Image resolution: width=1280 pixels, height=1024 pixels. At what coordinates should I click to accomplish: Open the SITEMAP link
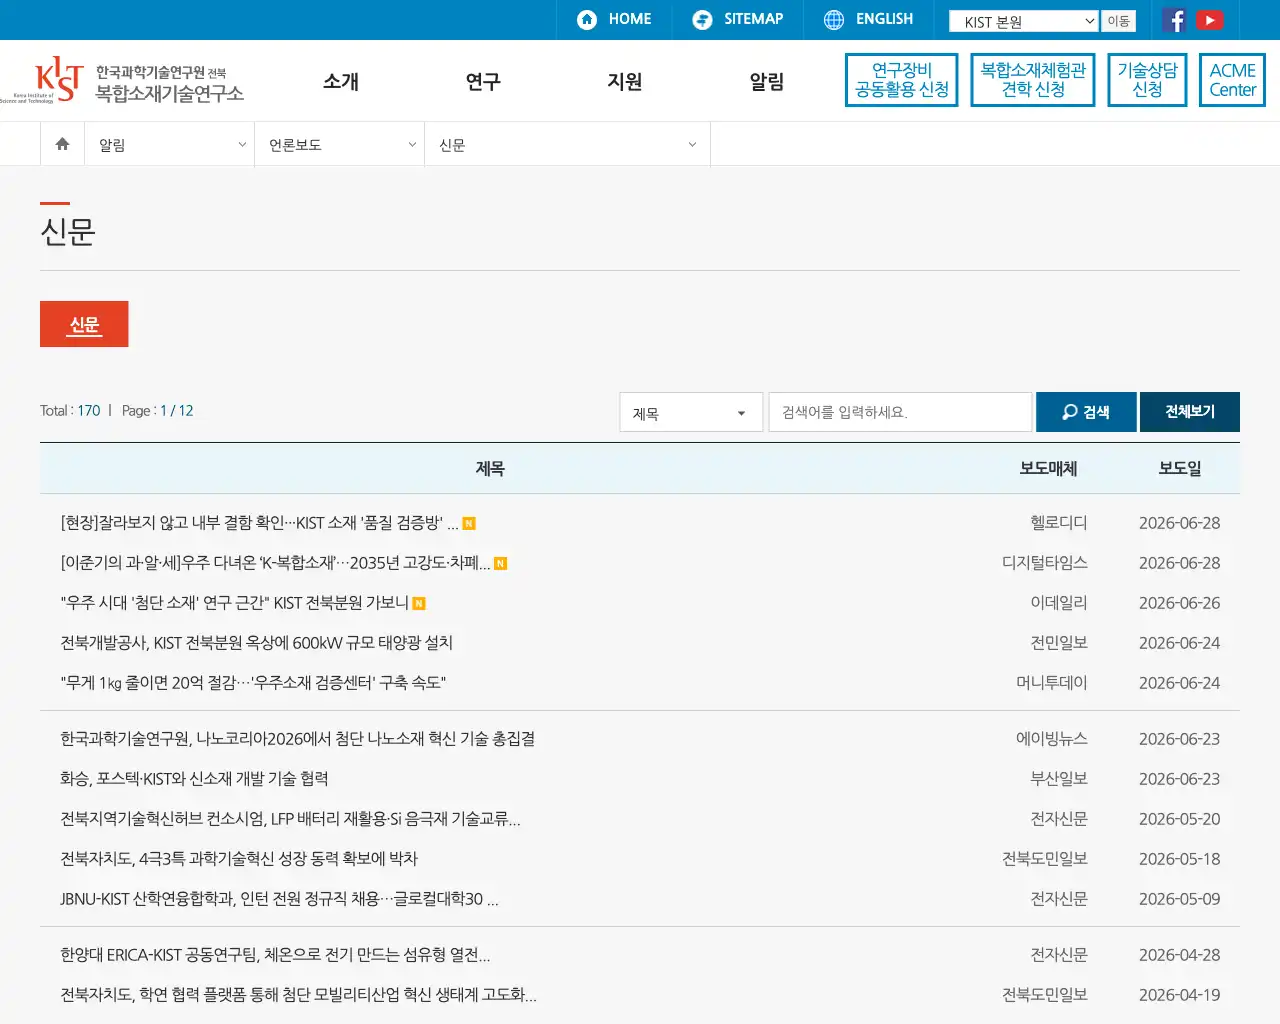click(x=738, y=19)
